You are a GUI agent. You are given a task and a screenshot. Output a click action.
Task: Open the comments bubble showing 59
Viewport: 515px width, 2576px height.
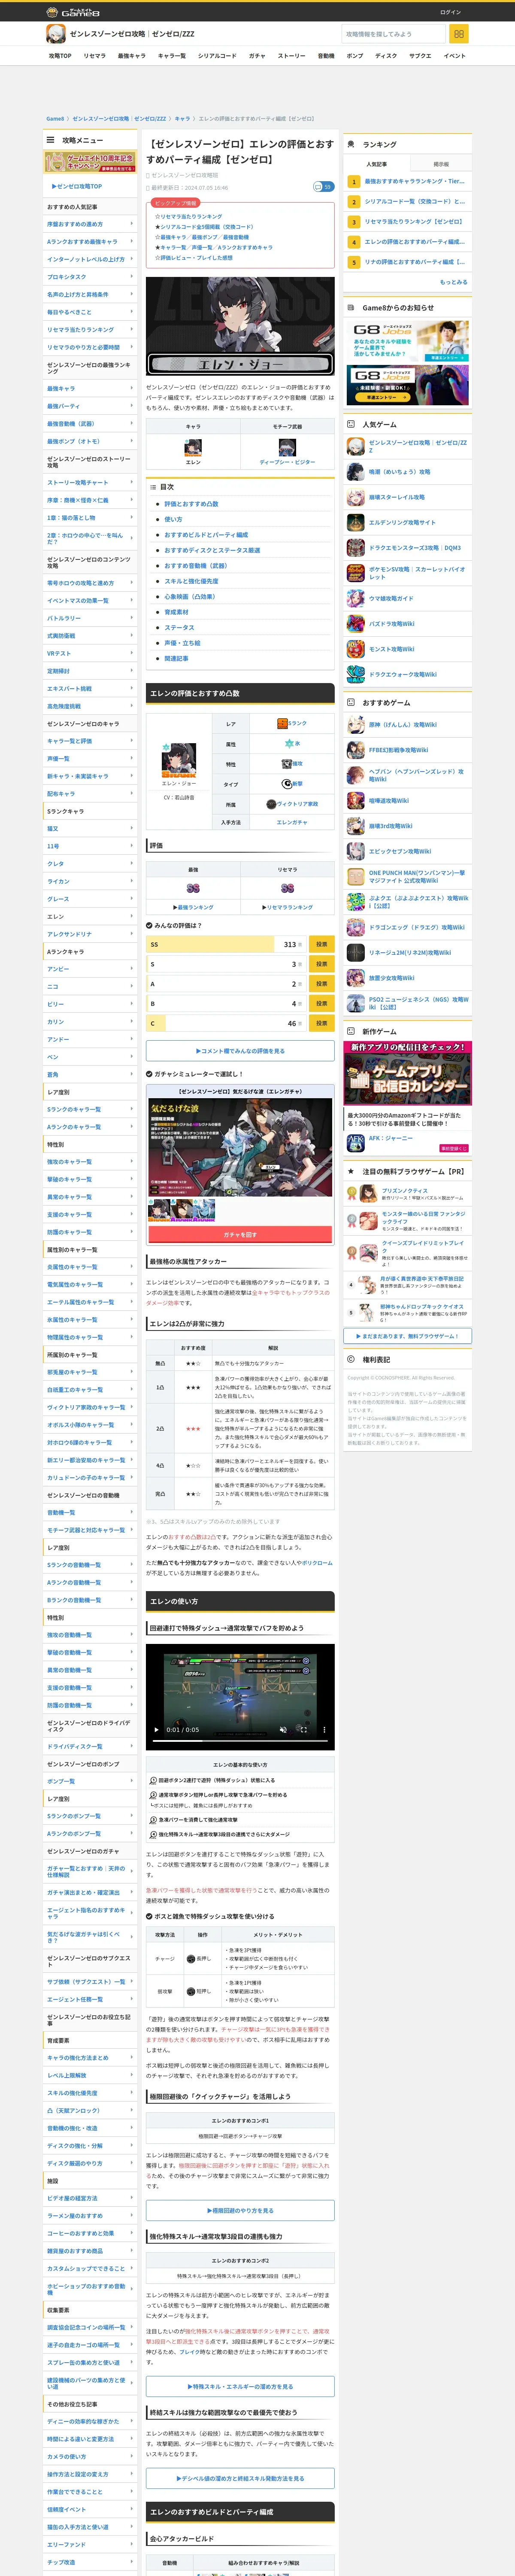coord(323,187)
